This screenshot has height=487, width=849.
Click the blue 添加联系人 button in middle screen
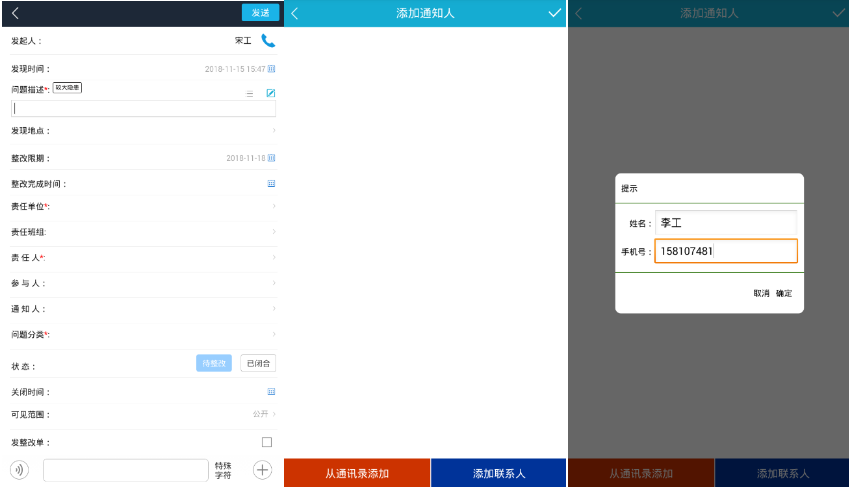click(x=499, y=473)
